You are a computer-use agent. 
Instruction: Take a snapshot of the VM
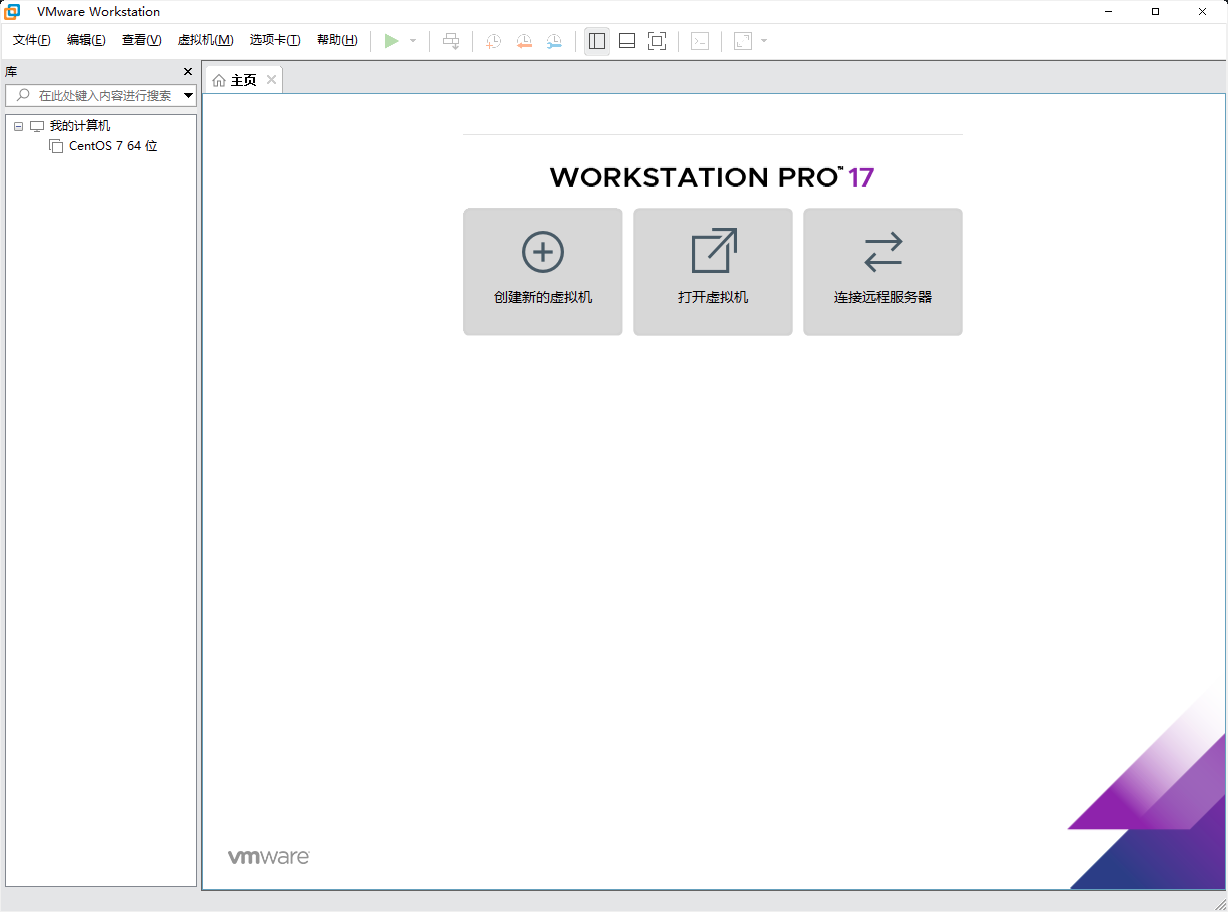491,41
